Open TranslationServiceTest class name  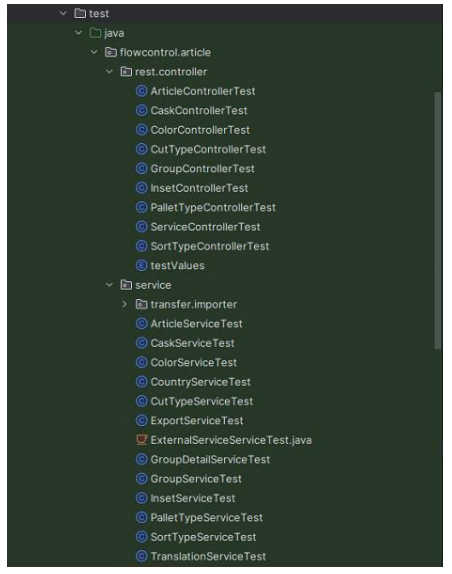click(208, 556)
